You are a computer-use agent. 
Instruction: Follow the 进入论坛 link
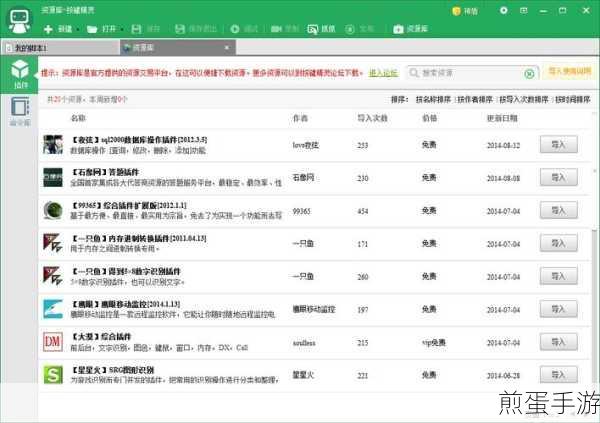[383, 73]
